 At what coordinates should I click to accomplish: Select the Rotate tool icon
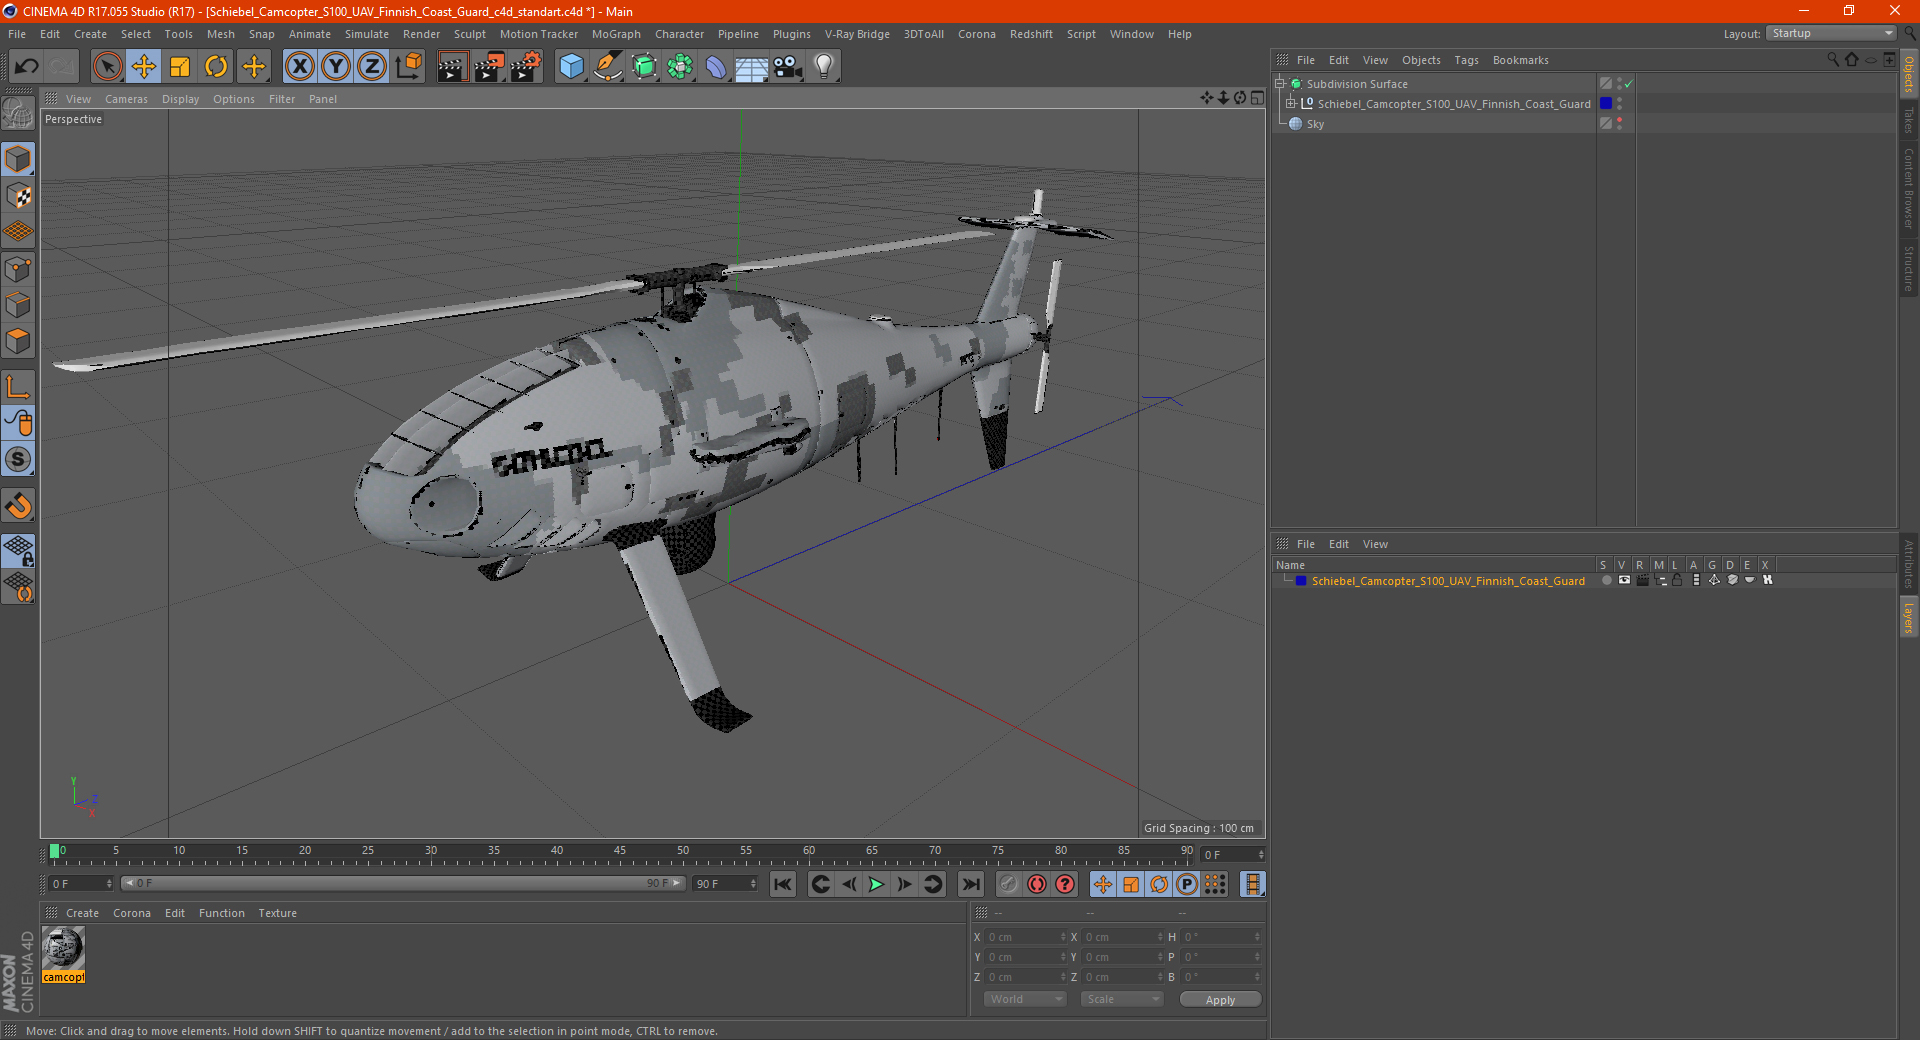216,67
